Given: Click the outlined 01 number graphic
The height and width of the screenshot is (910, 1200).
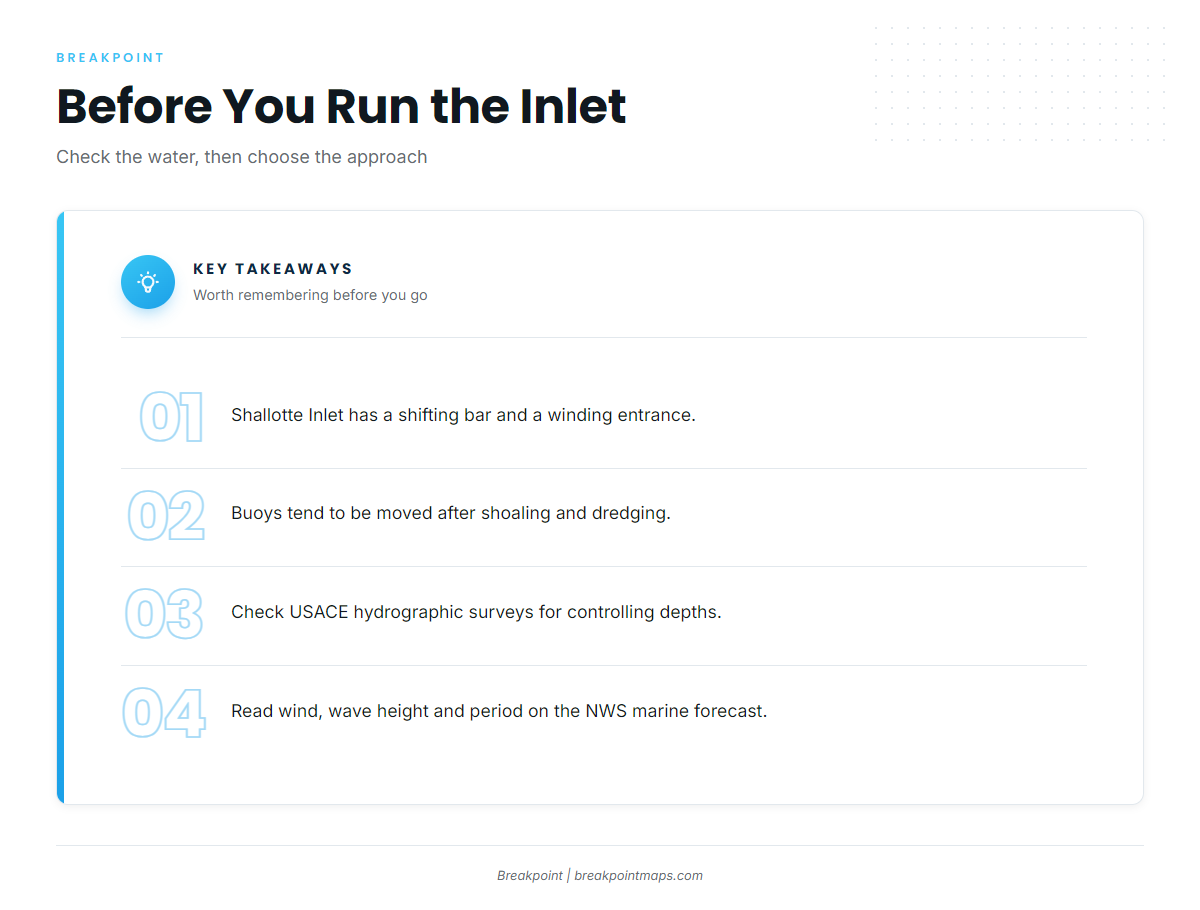Looking at the screenshot, I should (x=171, y=417).
